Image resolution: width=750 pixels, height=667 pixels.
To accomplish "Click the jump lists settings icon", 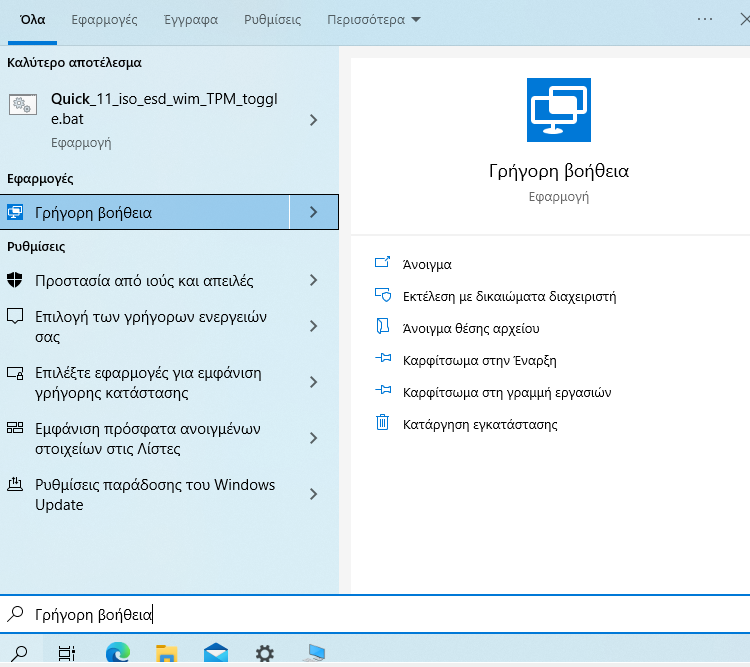I will (15, 428).
